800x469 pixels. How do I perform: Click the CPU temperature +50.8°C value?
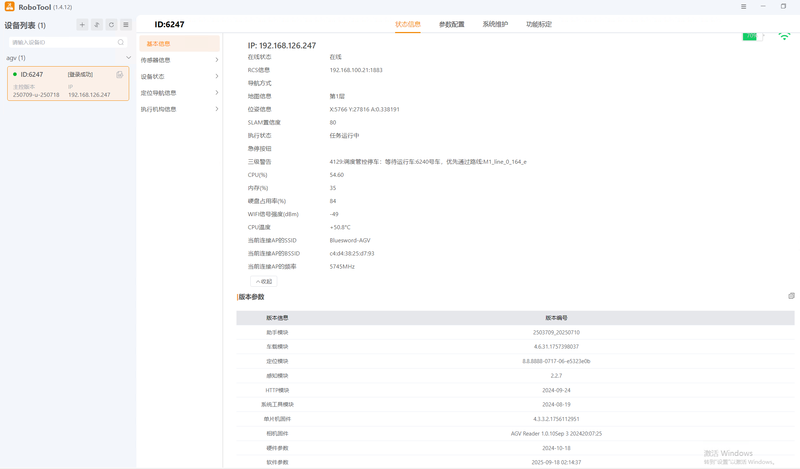pyautogui.click(x=340, y=227)
